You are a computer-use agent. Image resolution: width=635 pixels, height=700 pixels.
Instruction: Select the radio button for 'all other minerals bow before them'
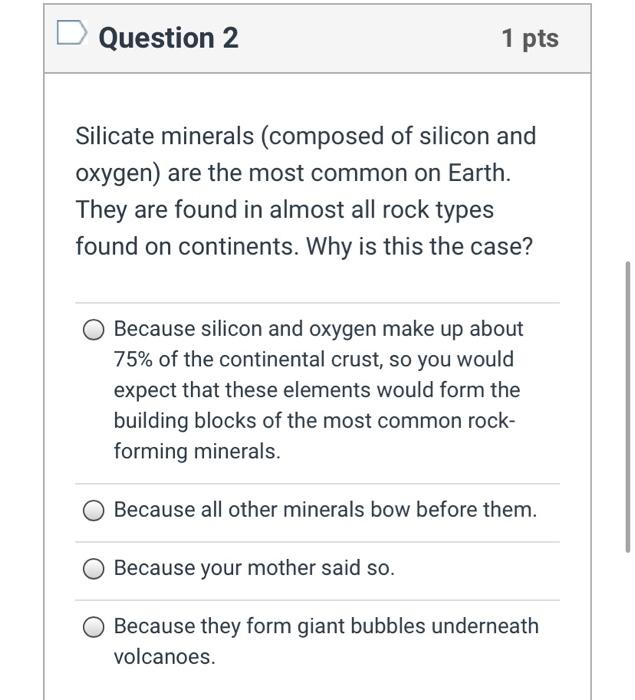[93, 510]
